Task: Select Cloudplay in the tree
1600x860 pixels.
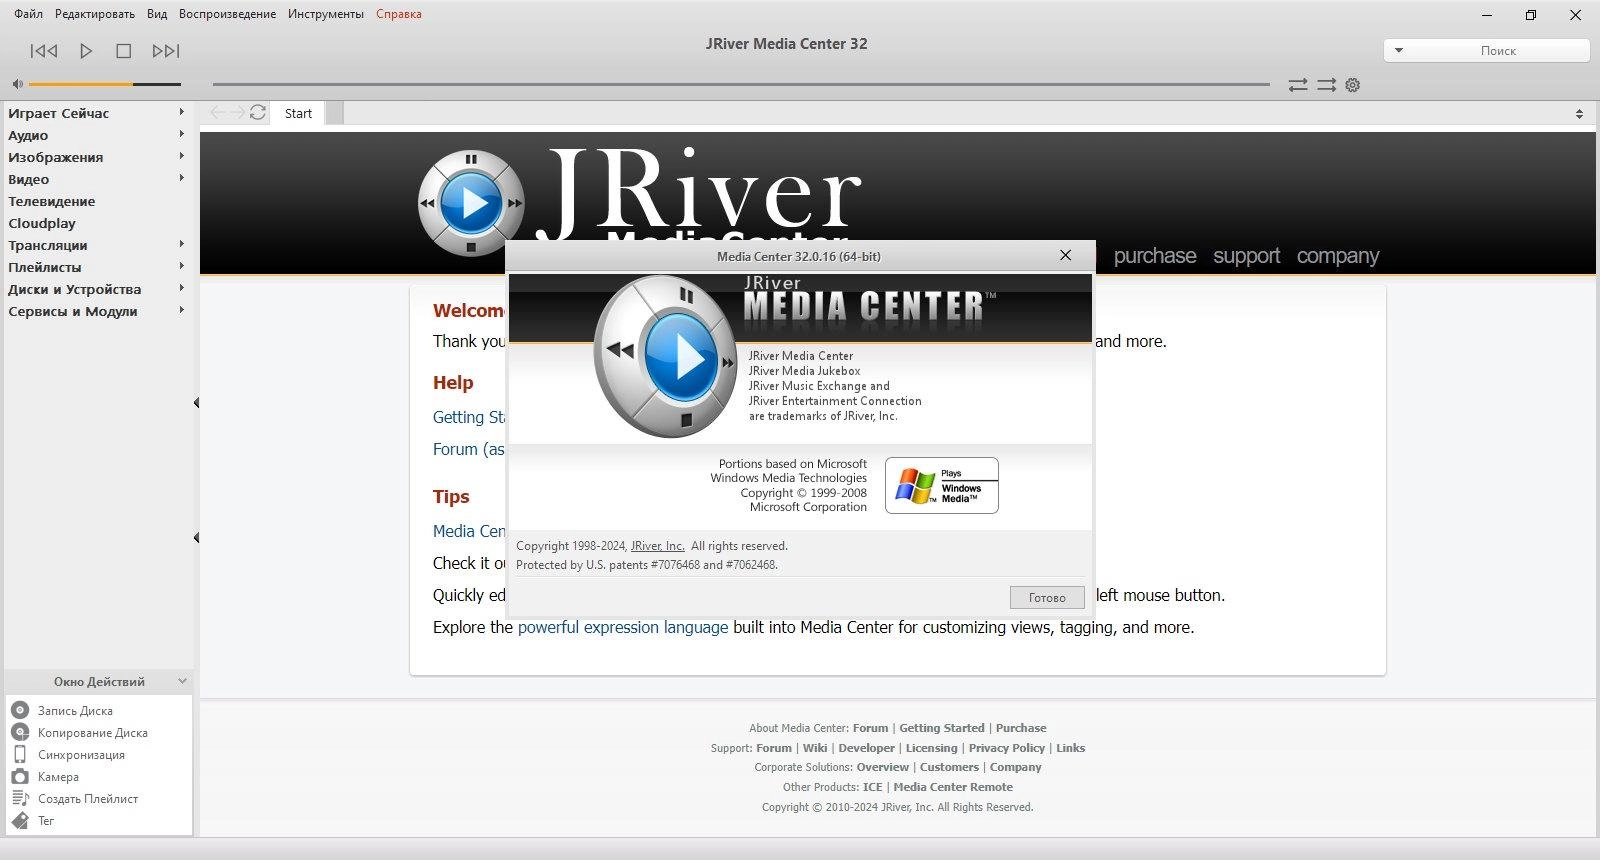Action: [42, 223]
